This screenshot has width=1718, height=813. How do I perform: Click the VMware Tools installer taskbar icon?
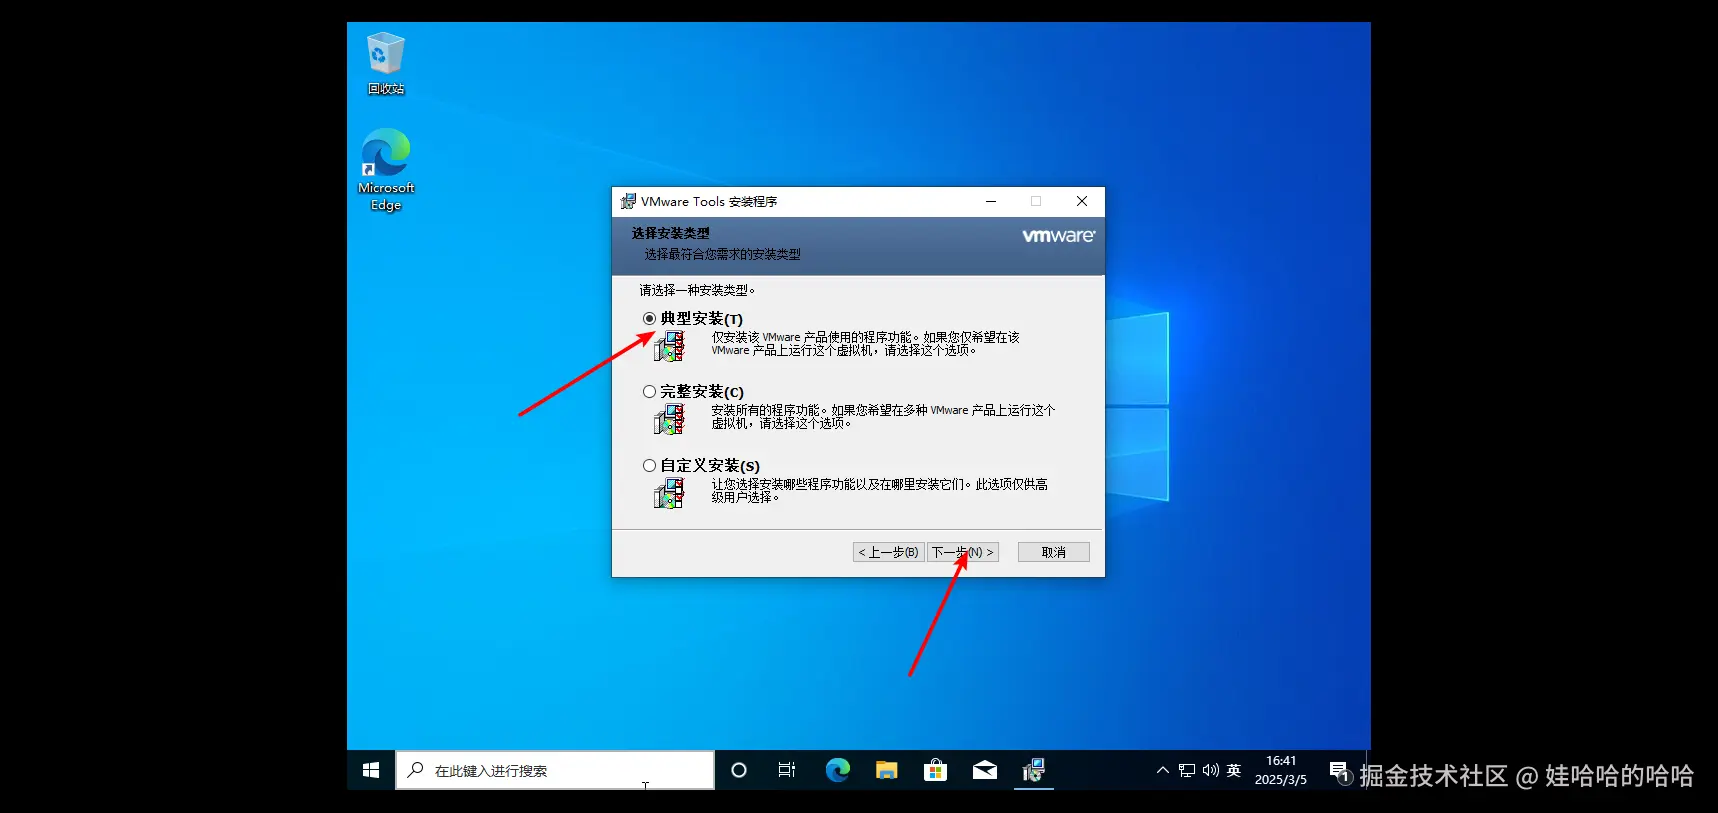[x=1034, y=770]
